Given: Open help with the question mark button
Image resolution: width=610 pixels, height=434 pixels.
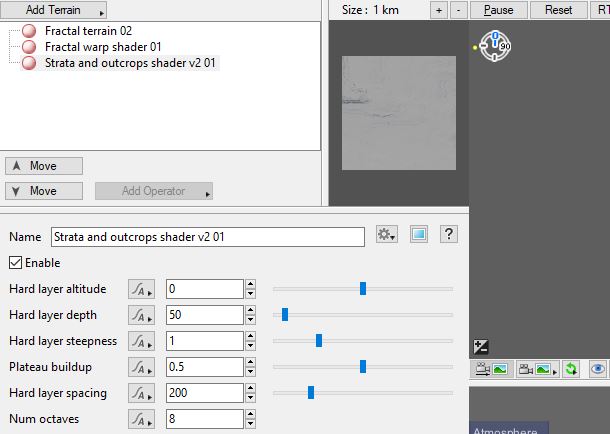Looking at the screenshot, I should (449, 234).
